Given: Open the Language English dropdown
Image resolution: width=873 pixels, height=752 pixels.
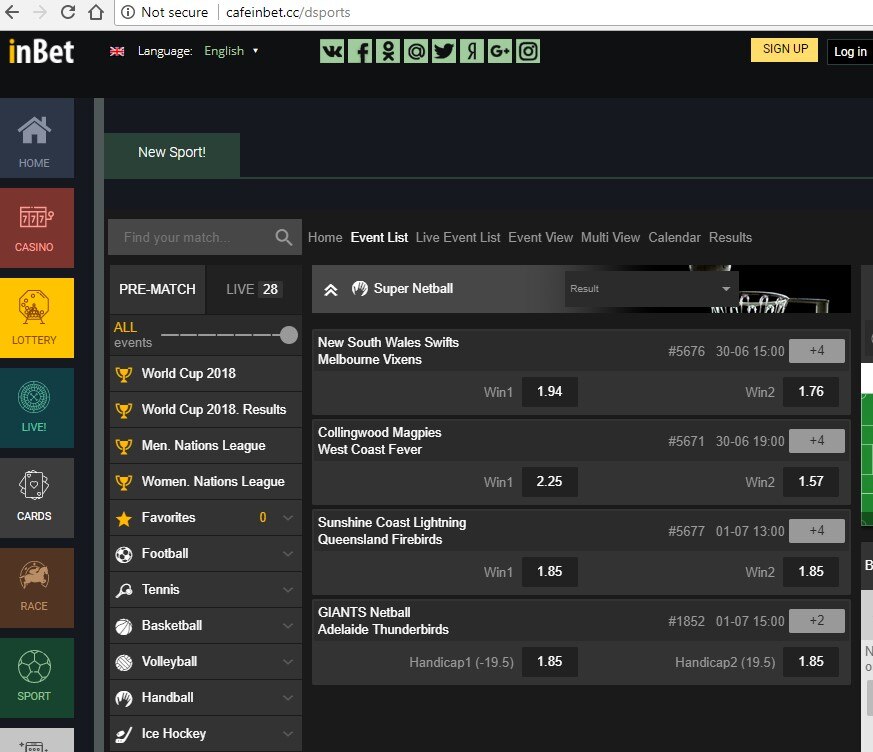Looking at the screenshot, I should click(x=229, y=50).
